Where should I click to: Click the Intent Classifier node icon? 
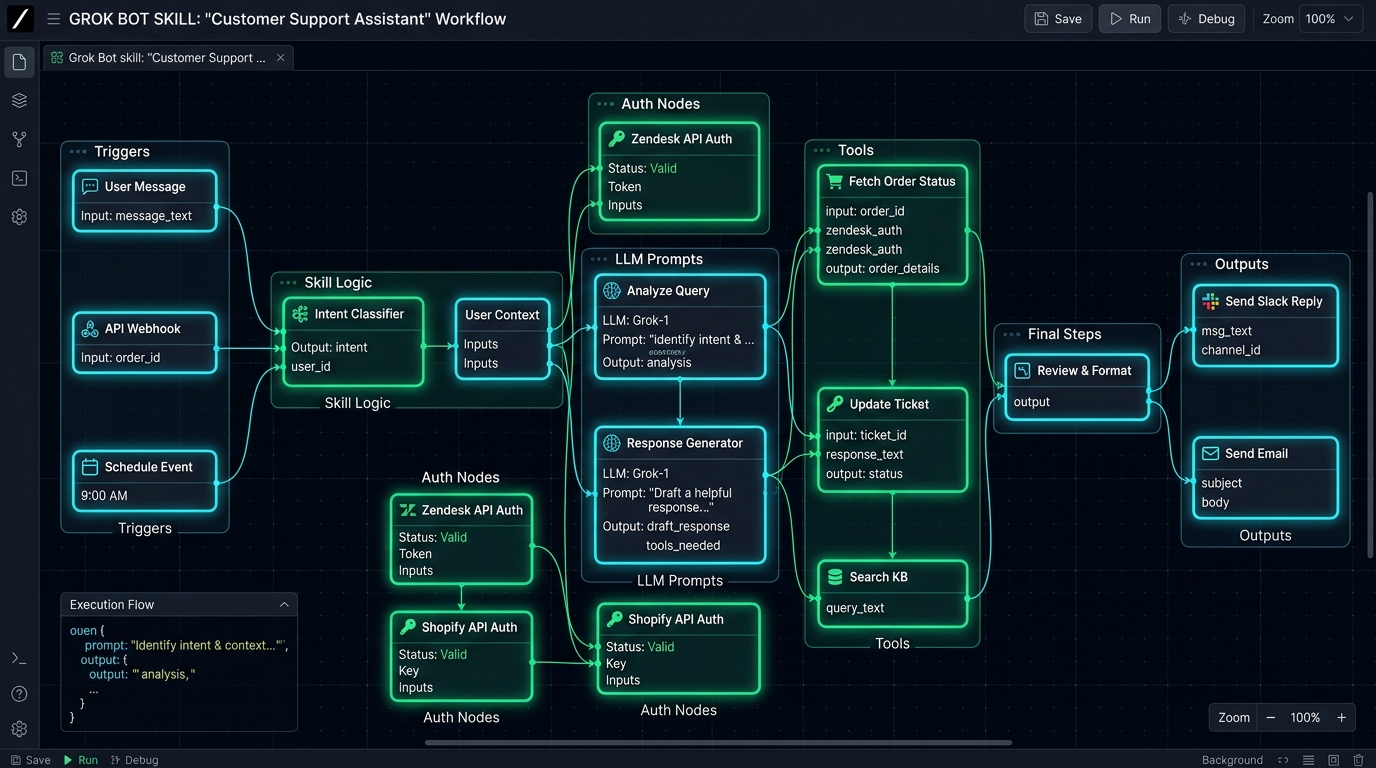click(300, 314)
